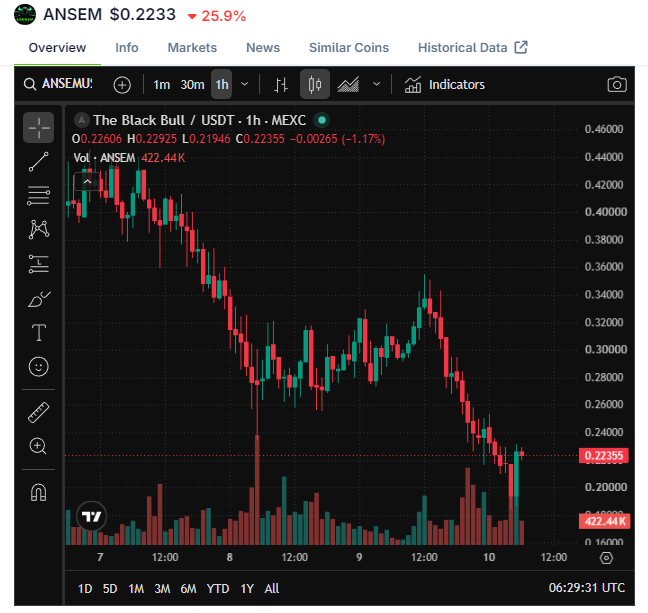648x613 pixels.
Task: Open the long position forecasting tool
Action: coord(38,263)
